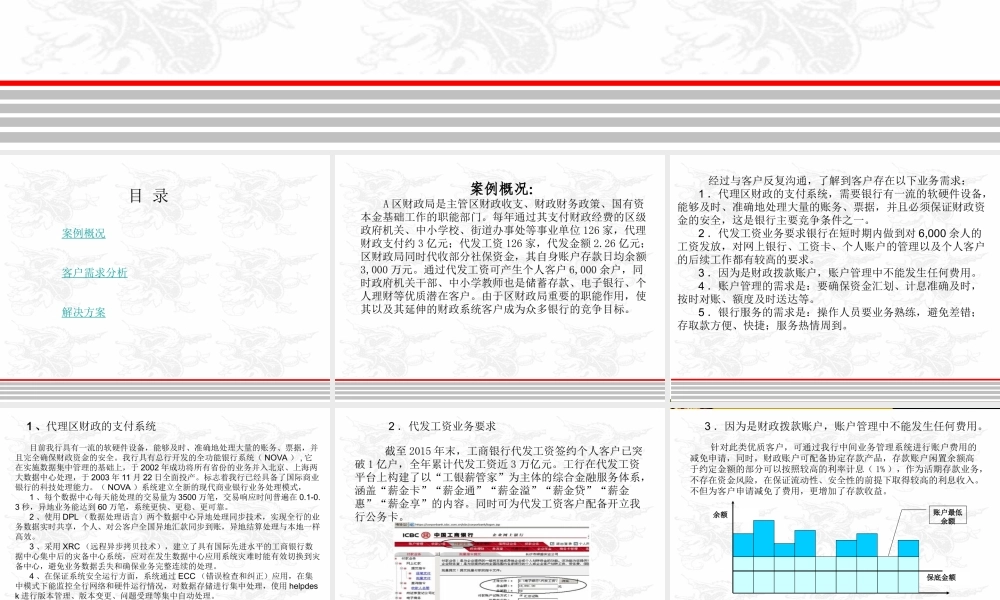The image size is (1000, 600).
Task: Click the paragraph beginning 针对此类优质客户
Action: pyautogui.click(x=835, y=469)
